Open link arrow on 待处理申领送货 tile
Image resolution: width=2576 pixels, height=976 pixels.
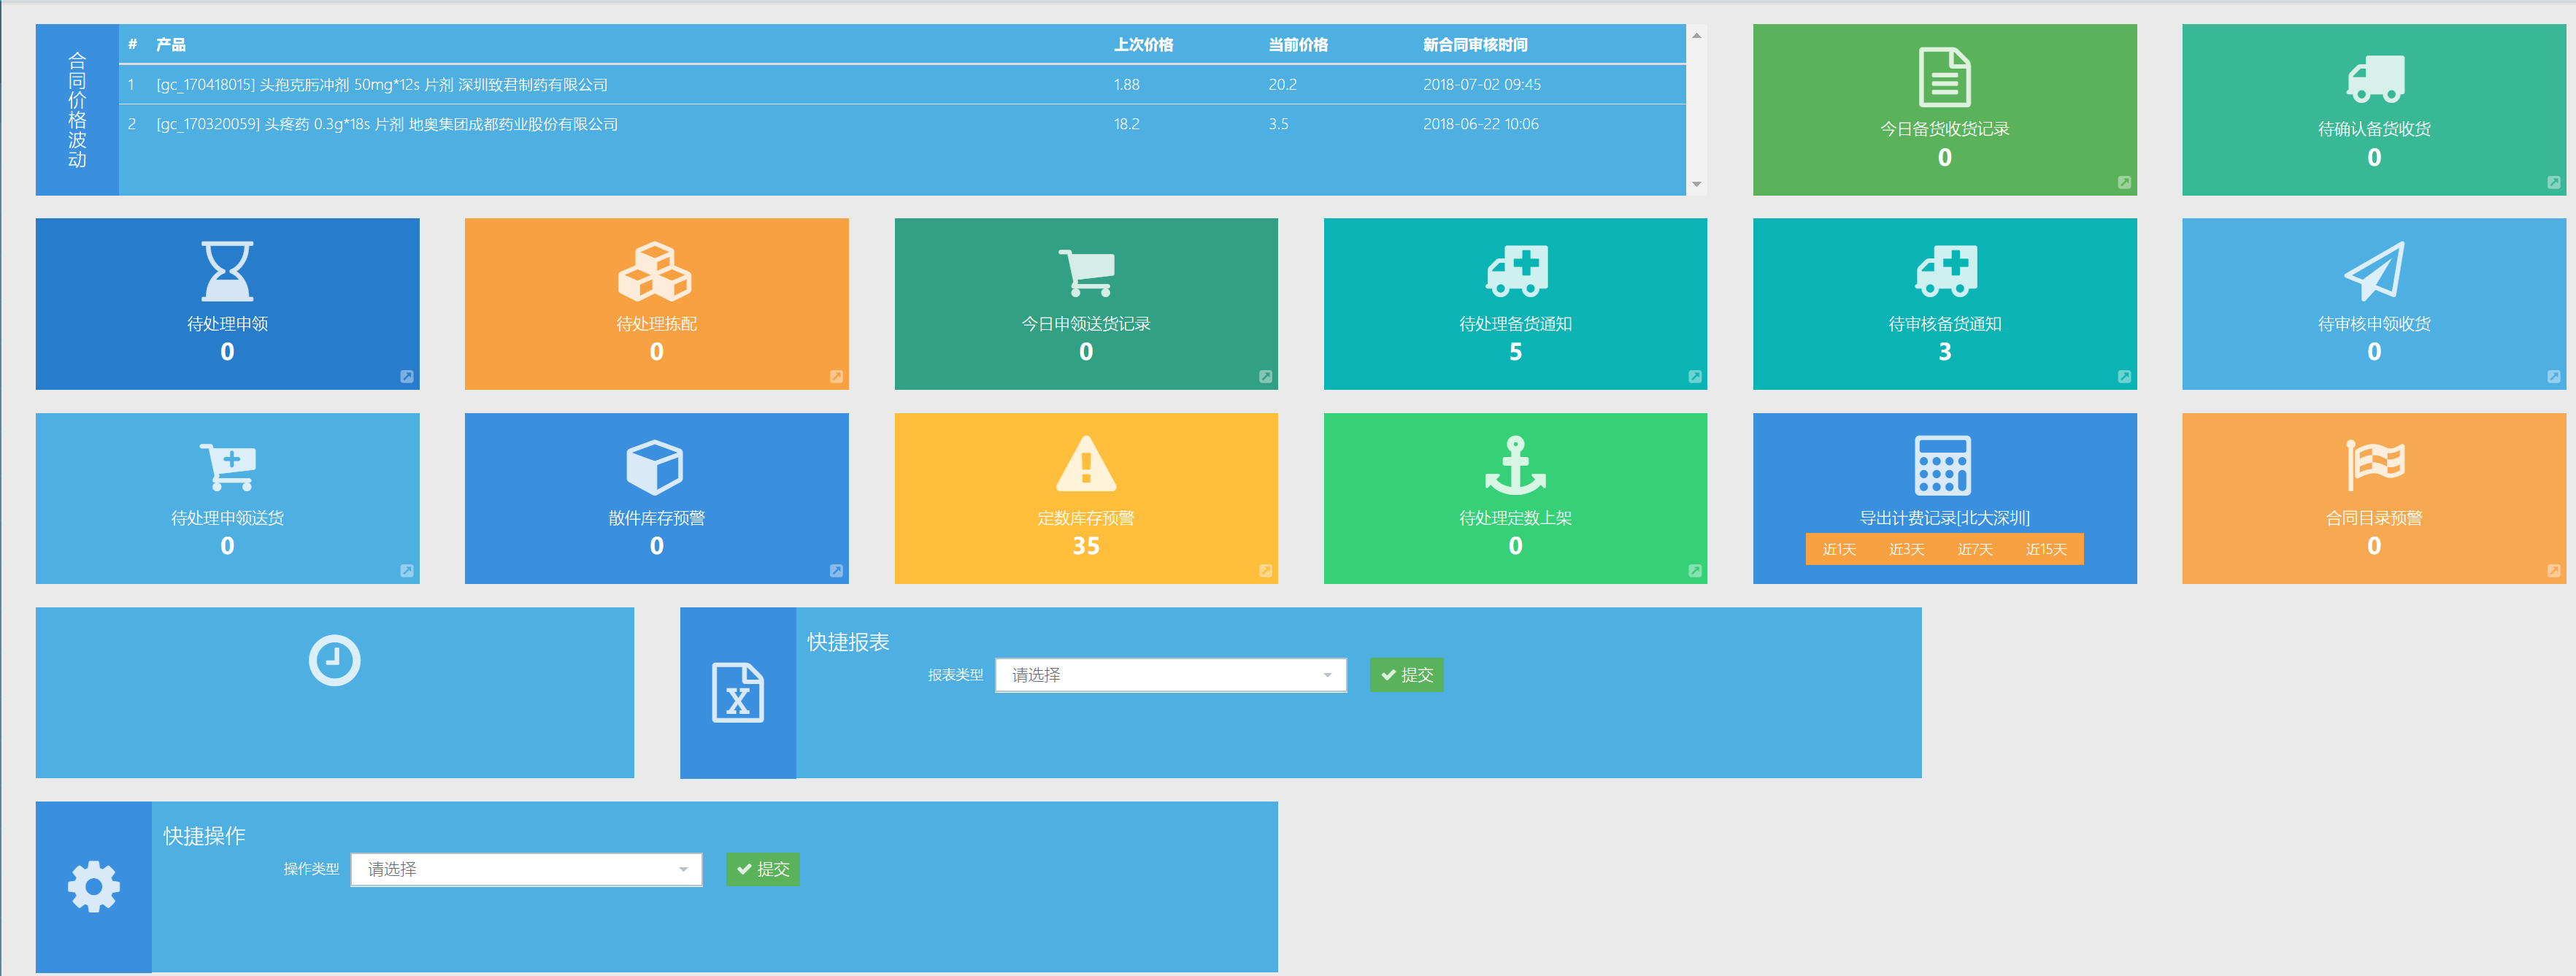(407, 571)
